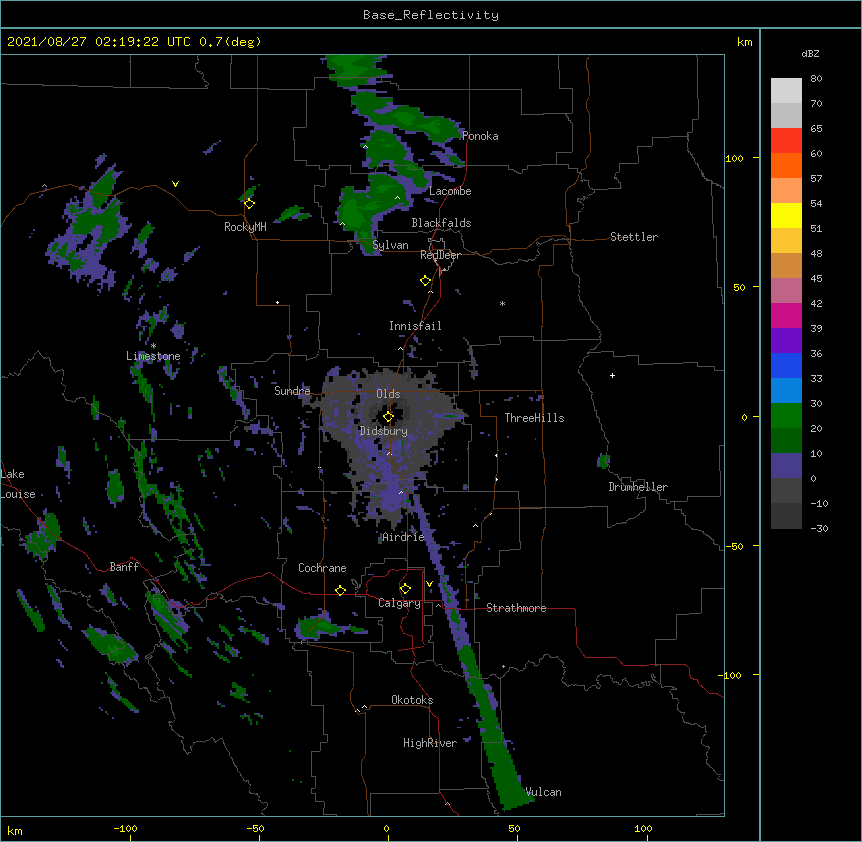The image size is (862, 842).
Task: Pick the violet 39–36 dBZ legend swatch
Action: 786,341
